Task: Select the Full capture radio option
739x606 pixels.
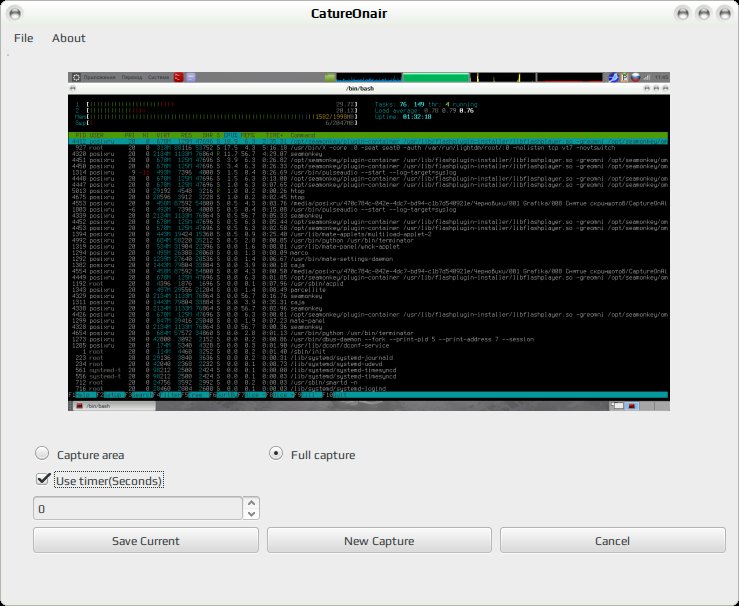Action: [x=276, y=453]
